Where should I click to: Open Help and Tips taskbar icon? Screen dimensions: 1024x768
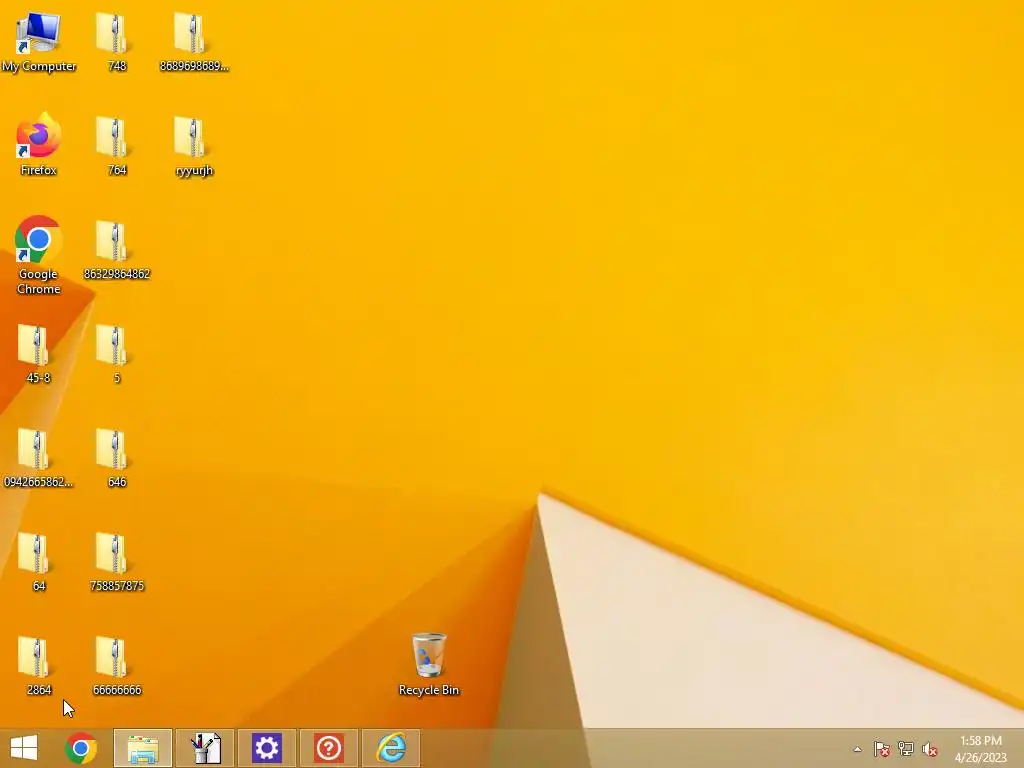point(328,748)
